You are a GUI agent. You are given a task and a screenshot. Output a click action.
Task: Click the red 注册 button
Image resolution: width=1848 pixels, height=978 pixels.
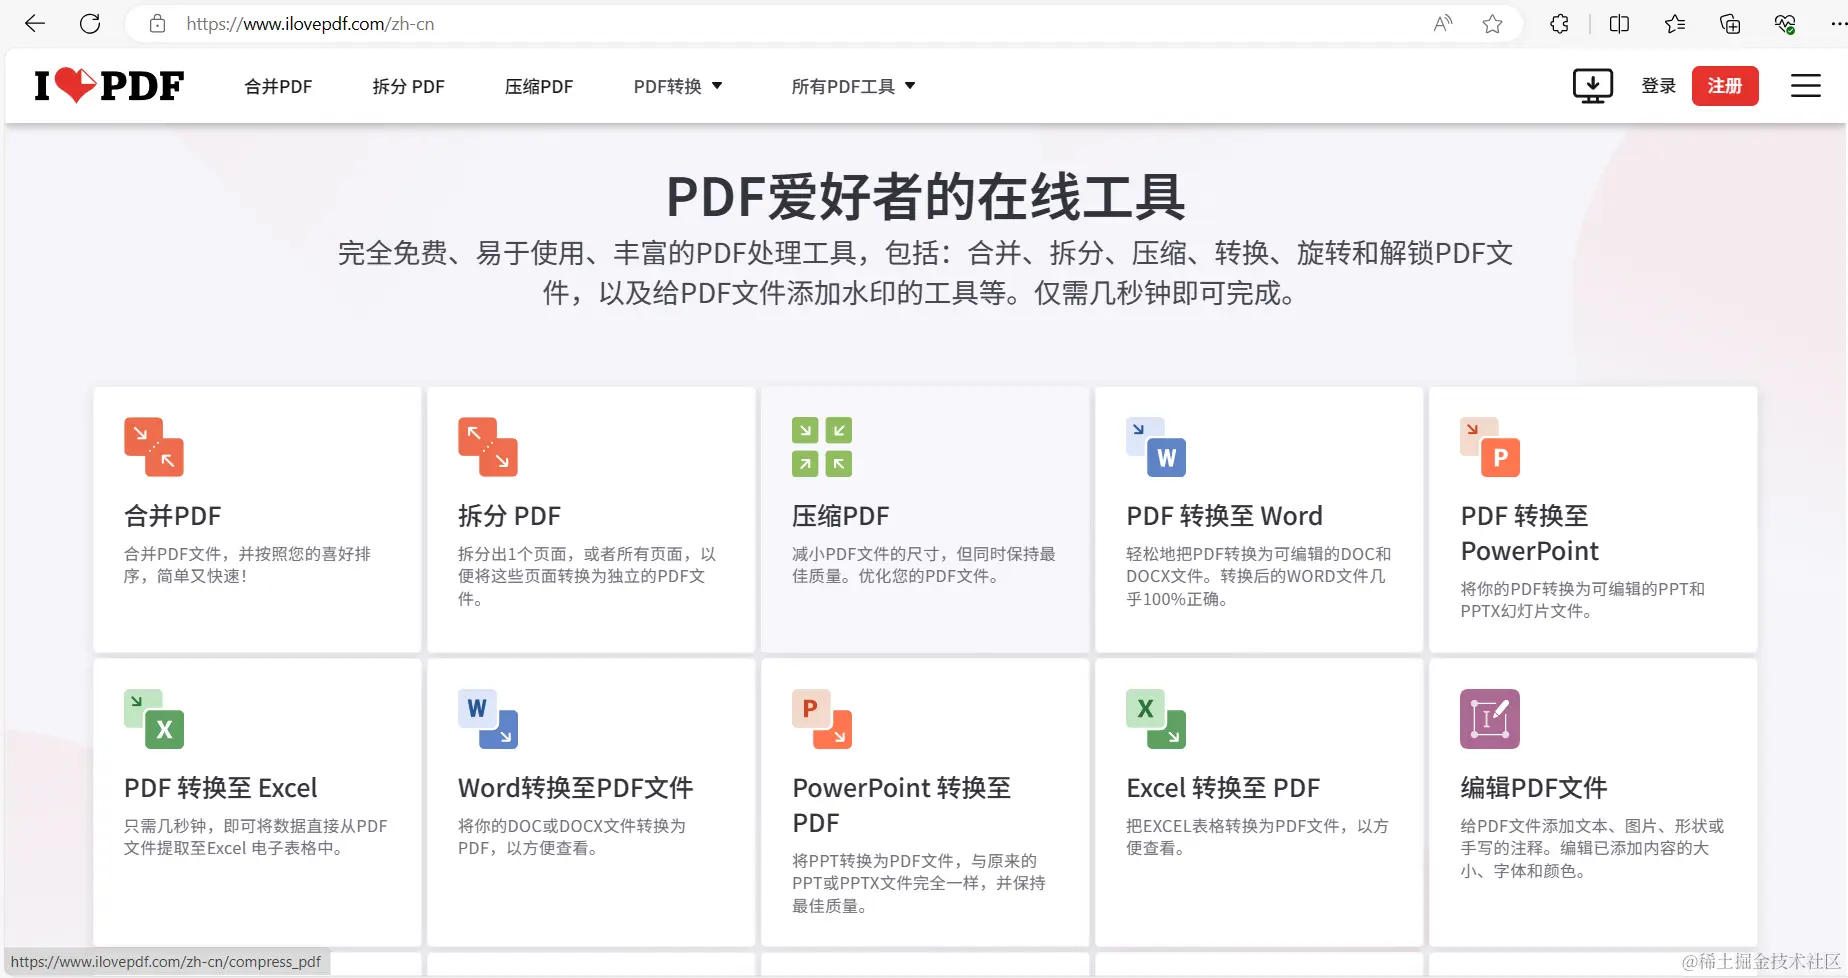point(1725,86)
